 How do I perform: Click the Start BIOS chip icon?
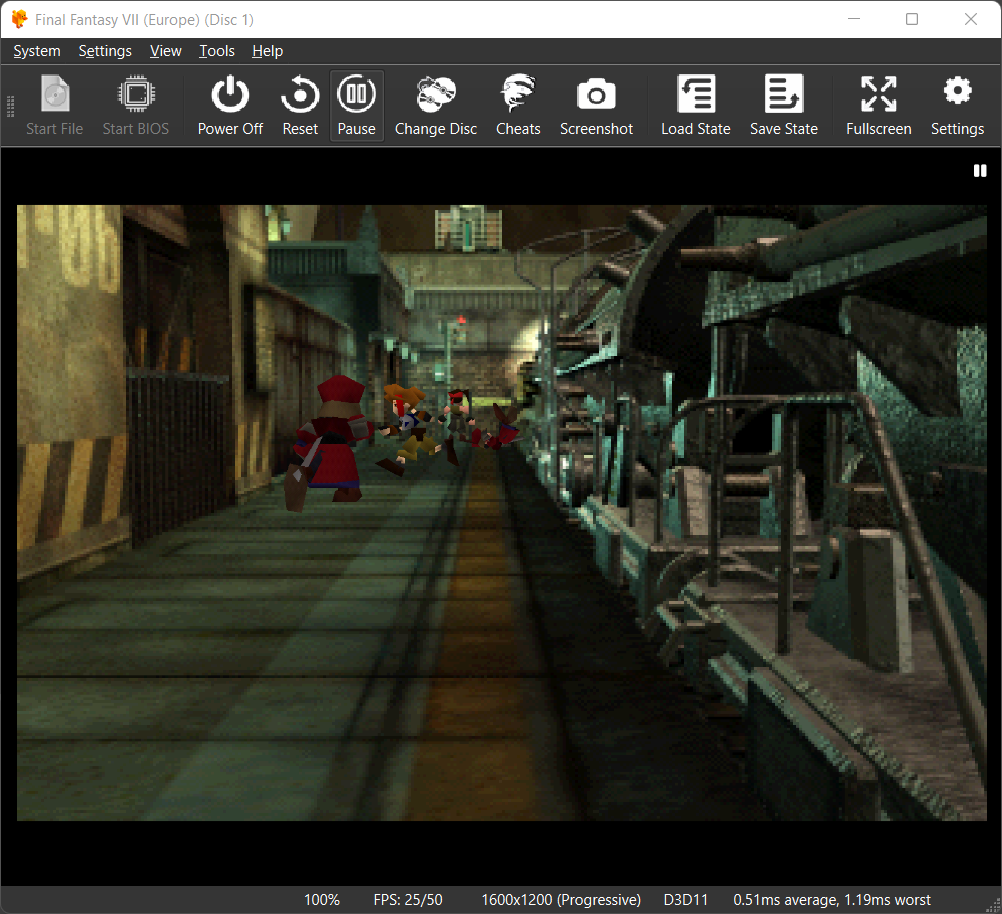pyautogui.click(x=136, y=94)
